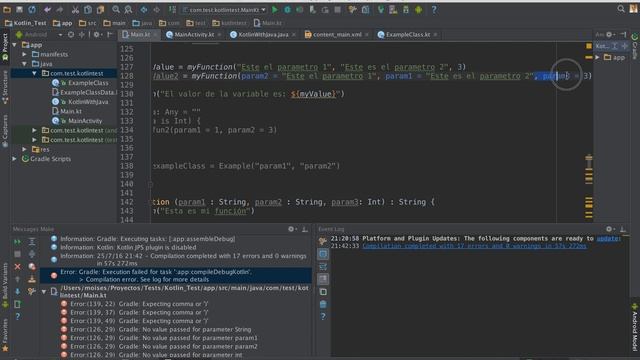
Task: Open the update link in Event Log
Action: [x=609, y=238]
